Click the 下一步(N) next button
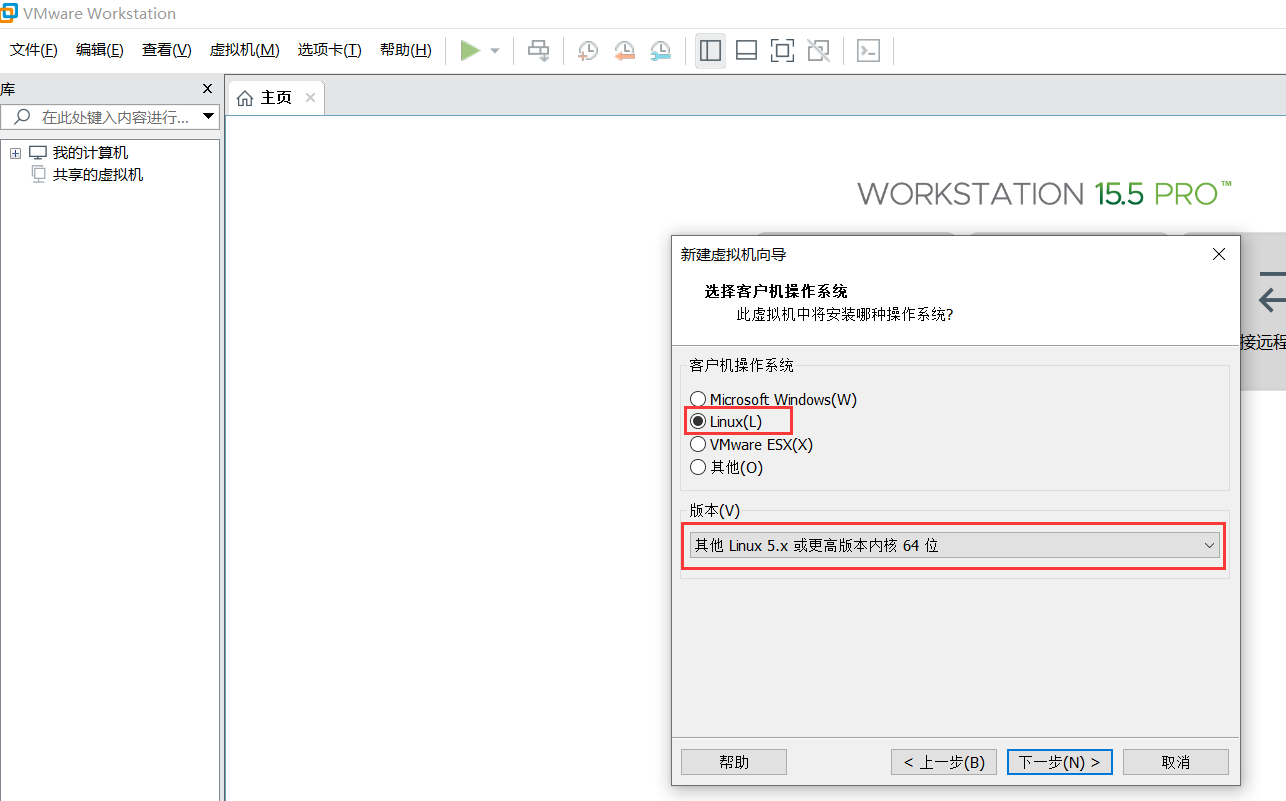Image resolution: width=1286 pixels, height=801 pixels. (1060, 762)
